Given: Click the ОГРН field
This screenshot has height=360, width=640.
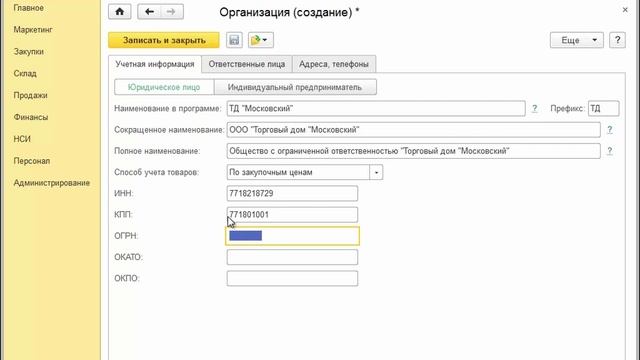Looking at the screenshot, I should tap(292, 236).
